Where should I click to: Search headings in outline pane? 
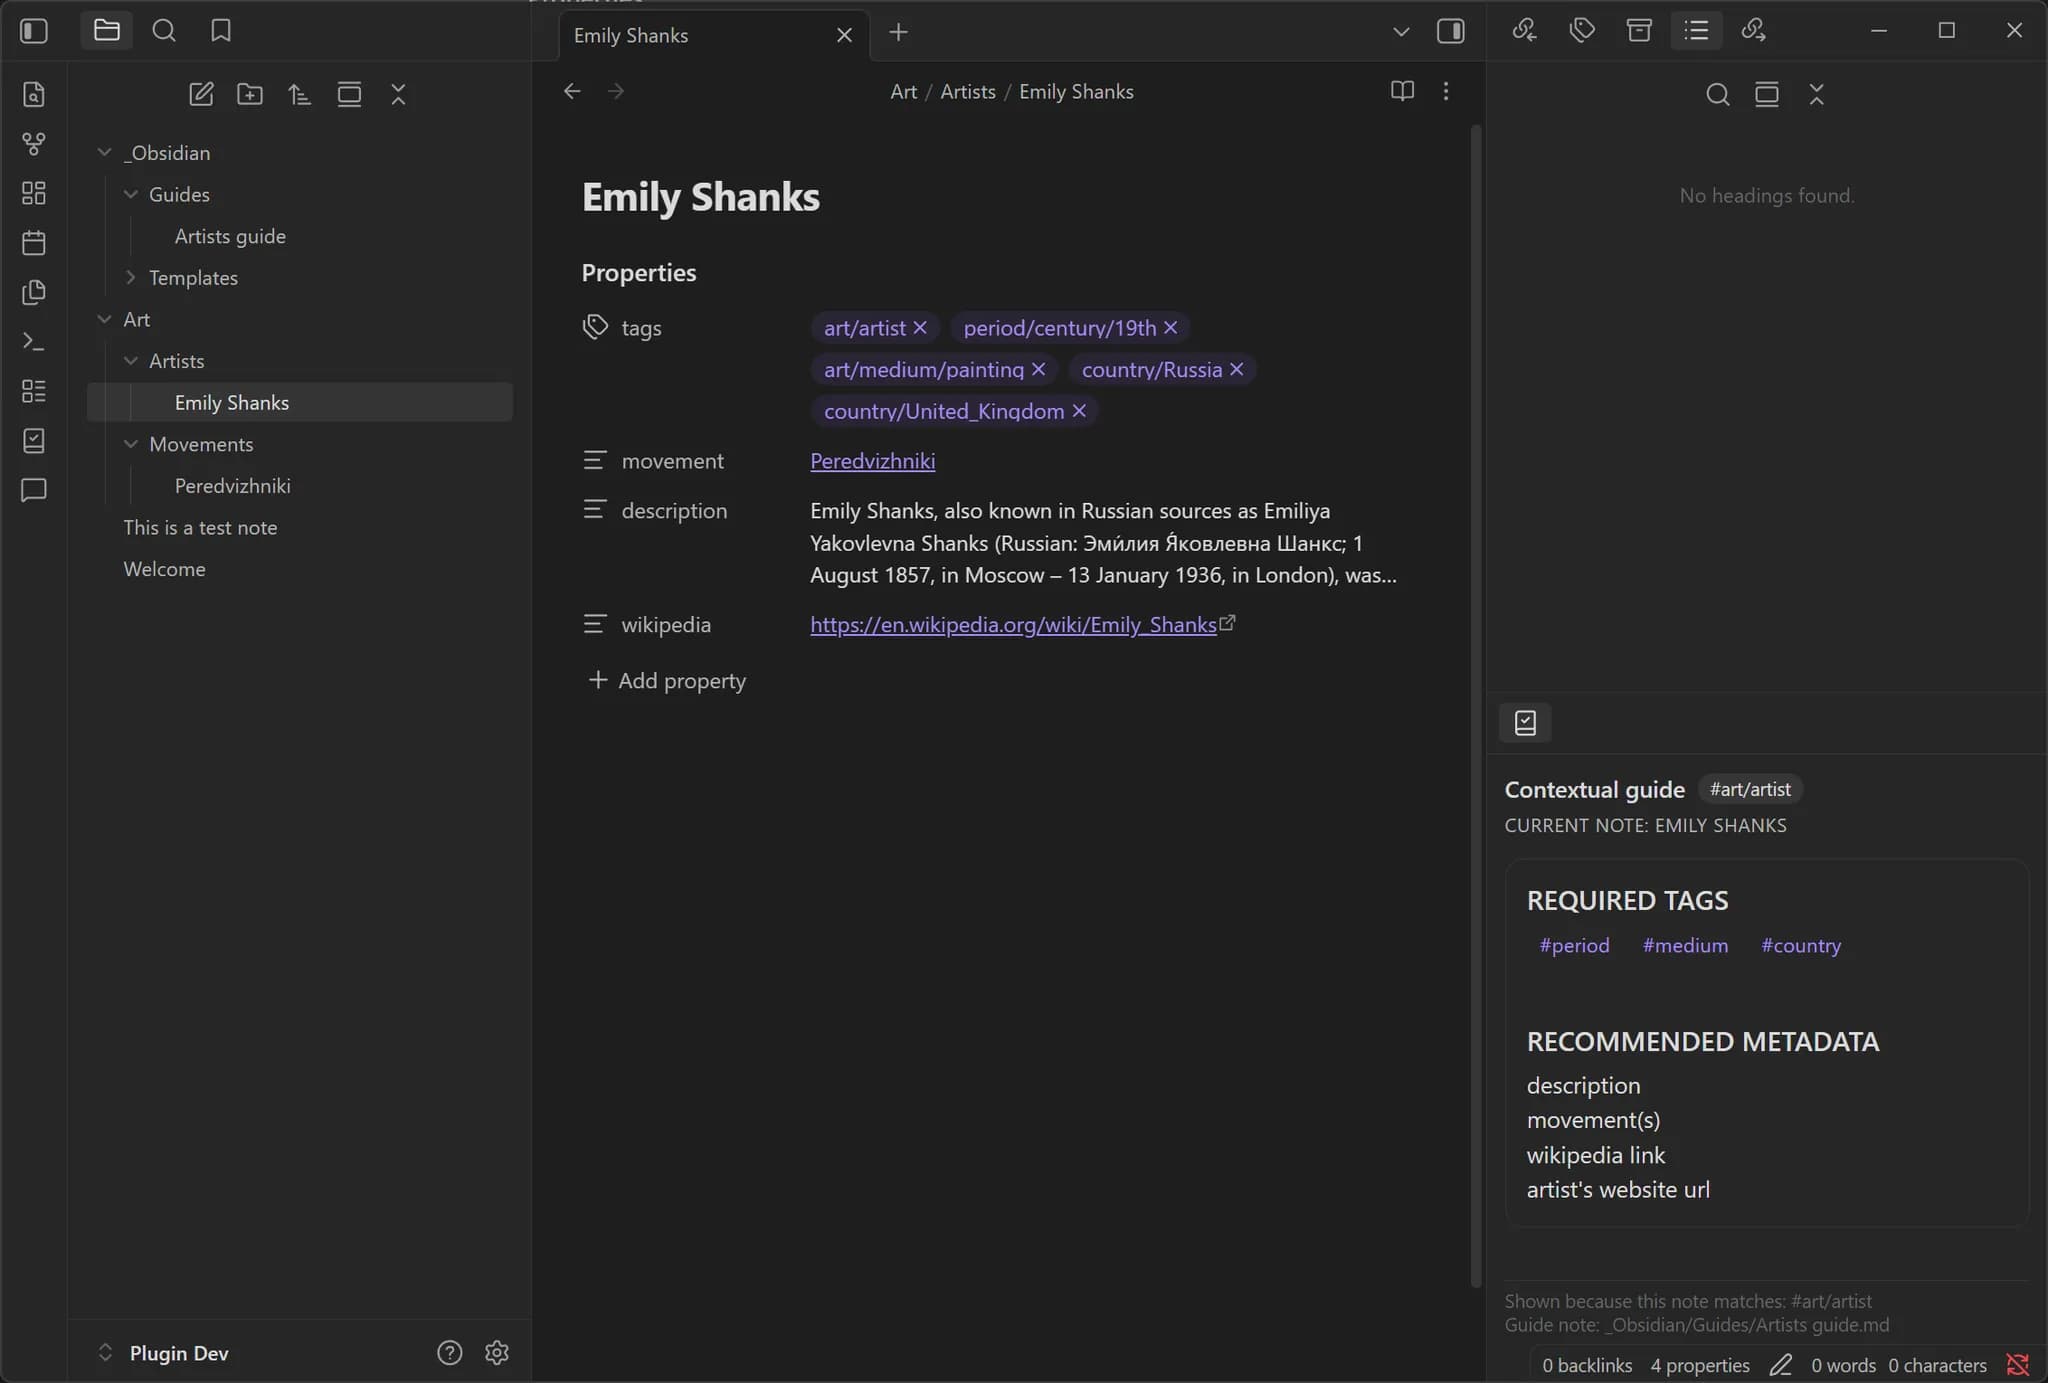coord(1718,94)
